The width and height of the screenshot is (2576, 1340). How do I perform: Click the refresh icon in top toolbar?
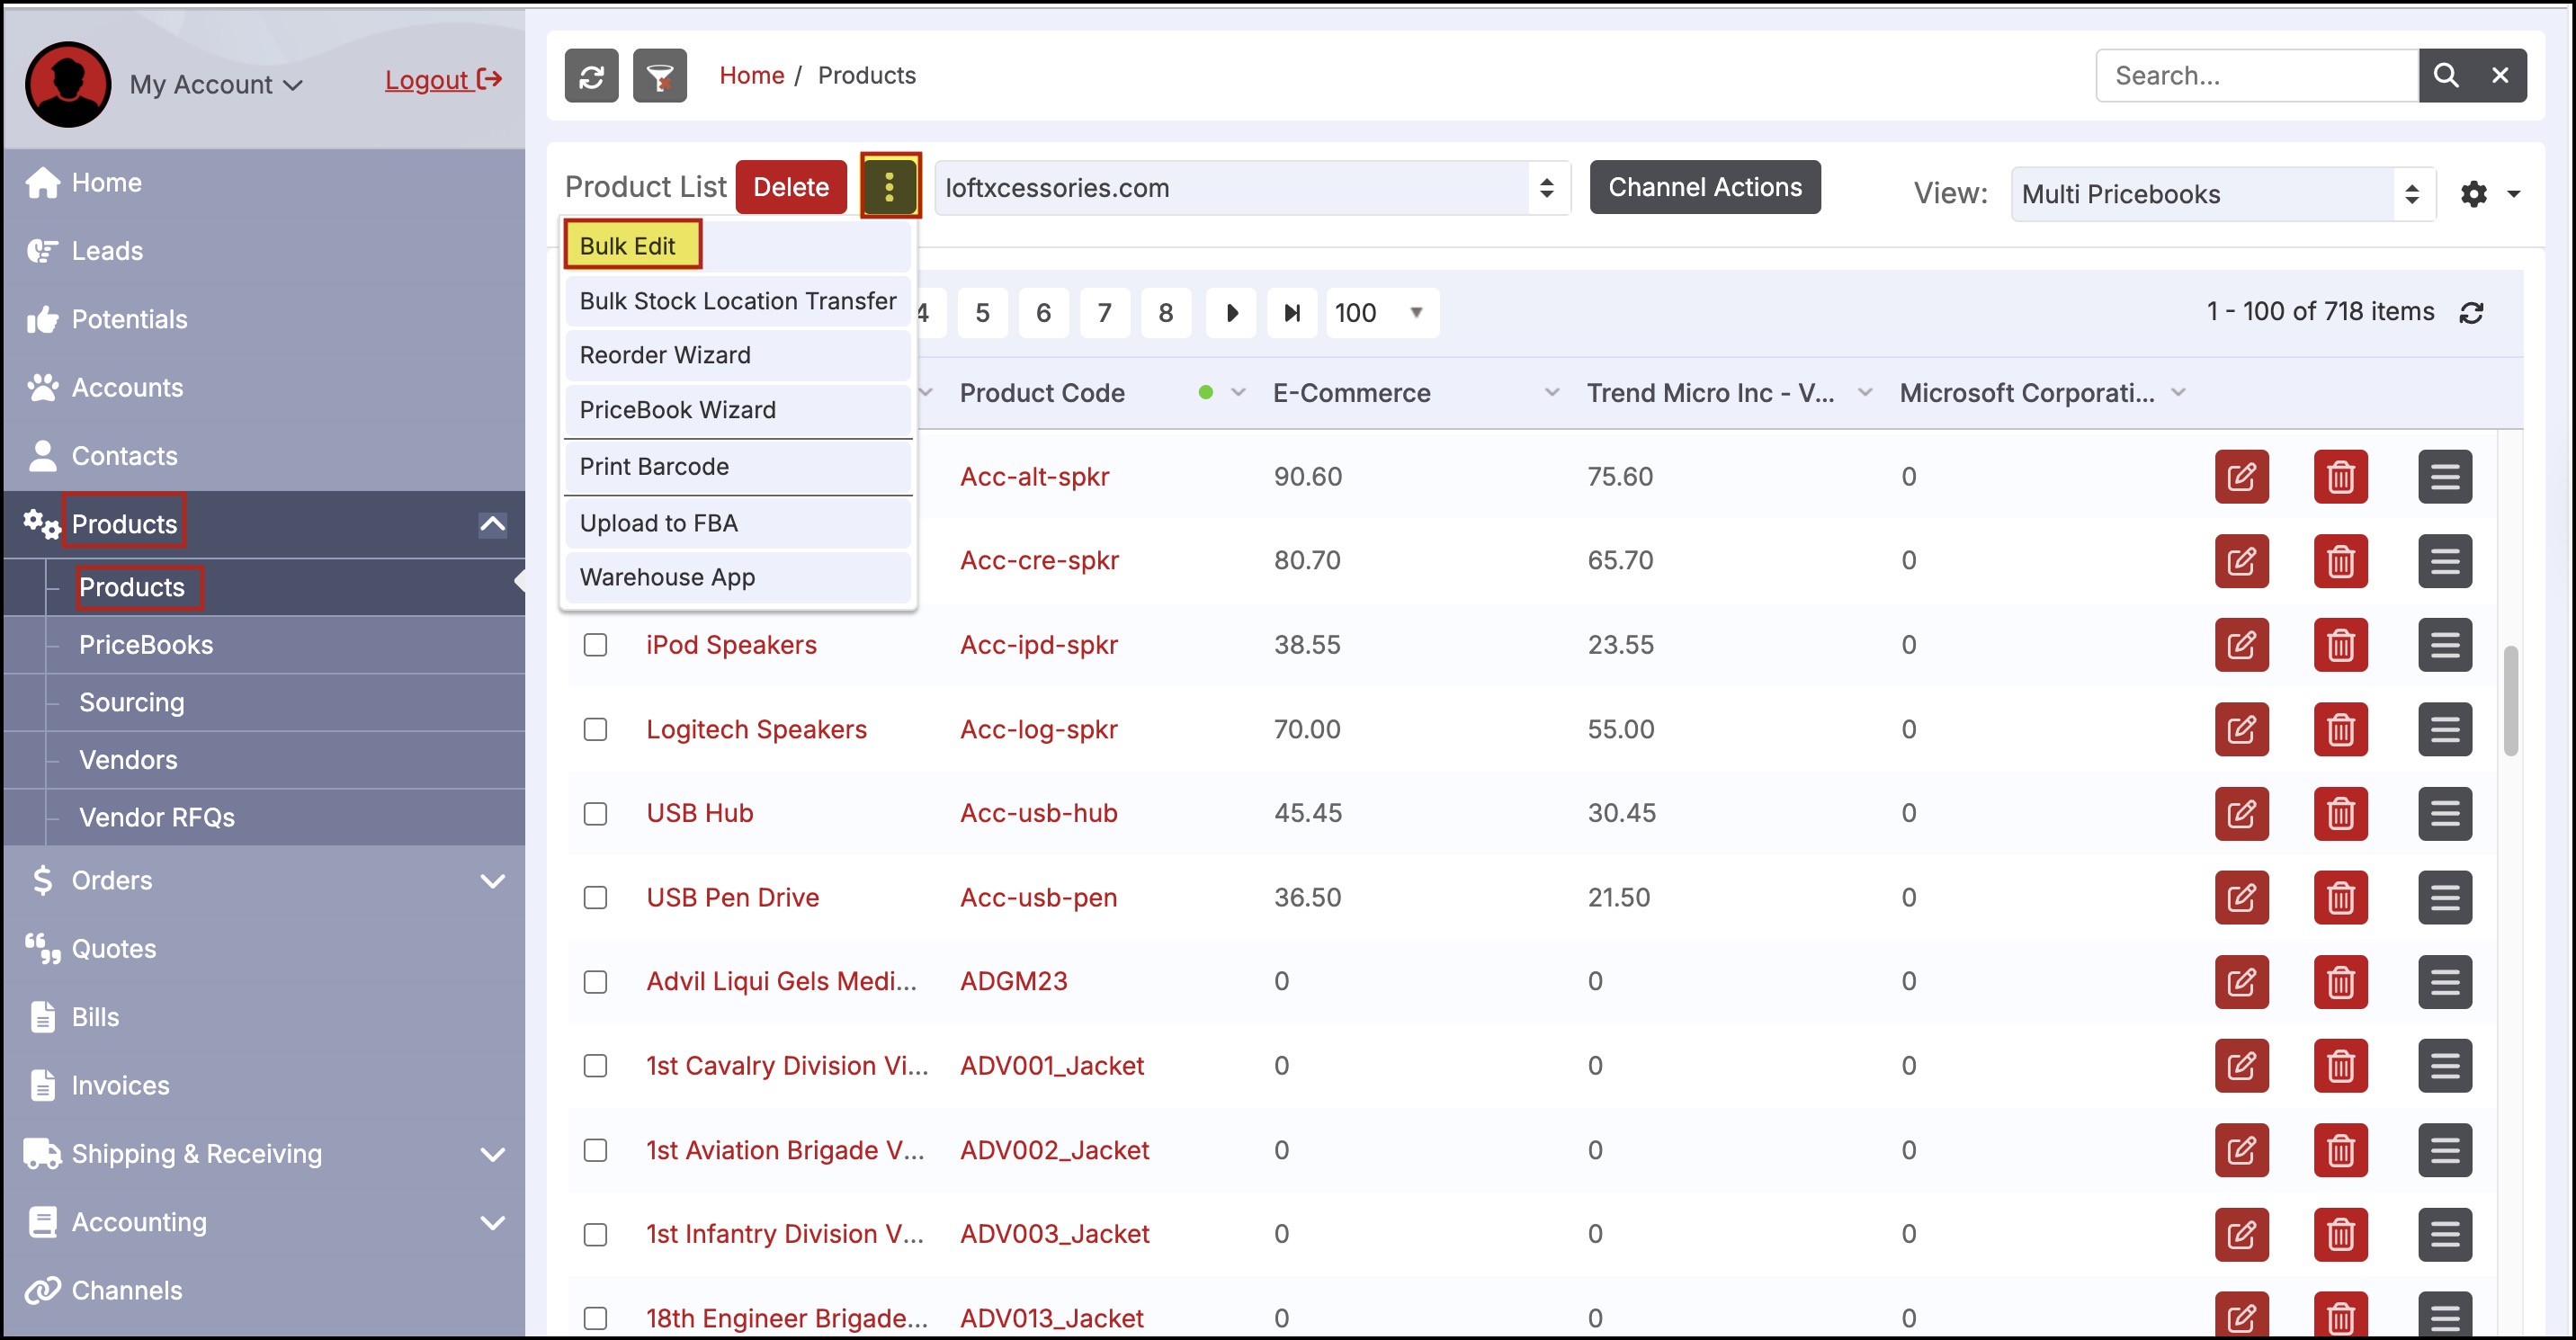coord(591,76)
